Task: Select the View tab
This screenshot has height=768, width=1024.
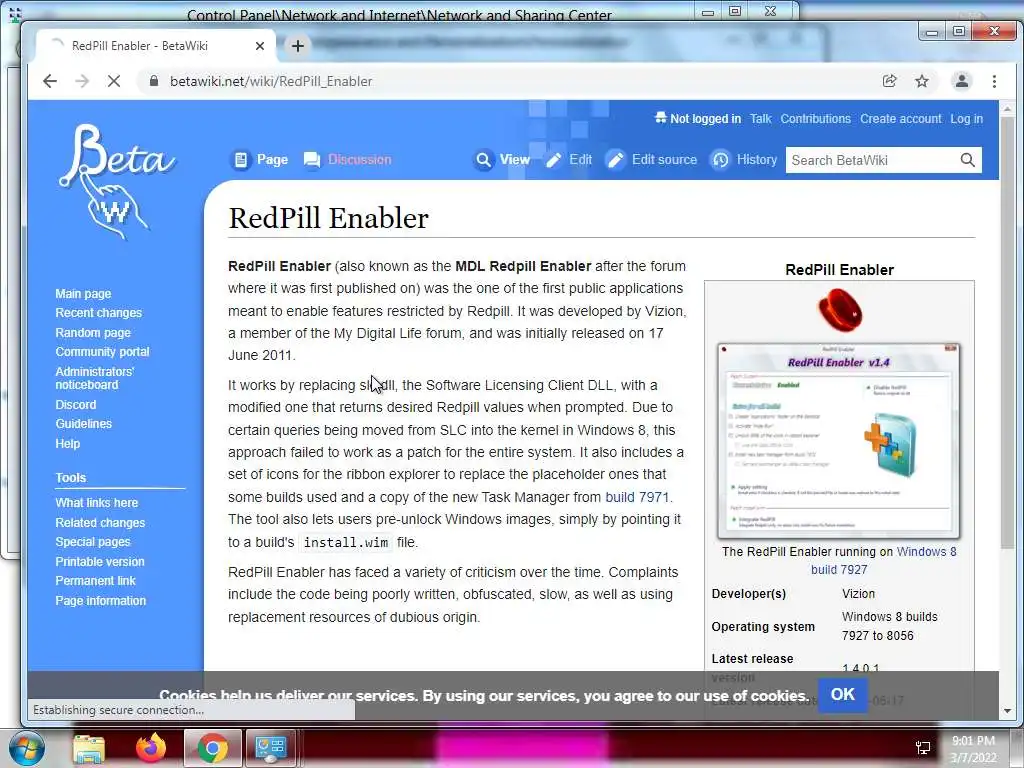Action: click(x=502, y=159)
